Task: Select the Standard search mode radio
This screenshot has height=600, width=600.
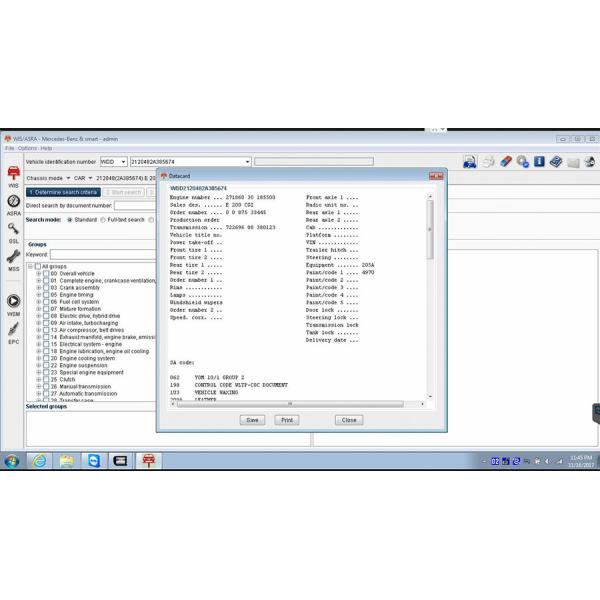Action: [69, 219]
